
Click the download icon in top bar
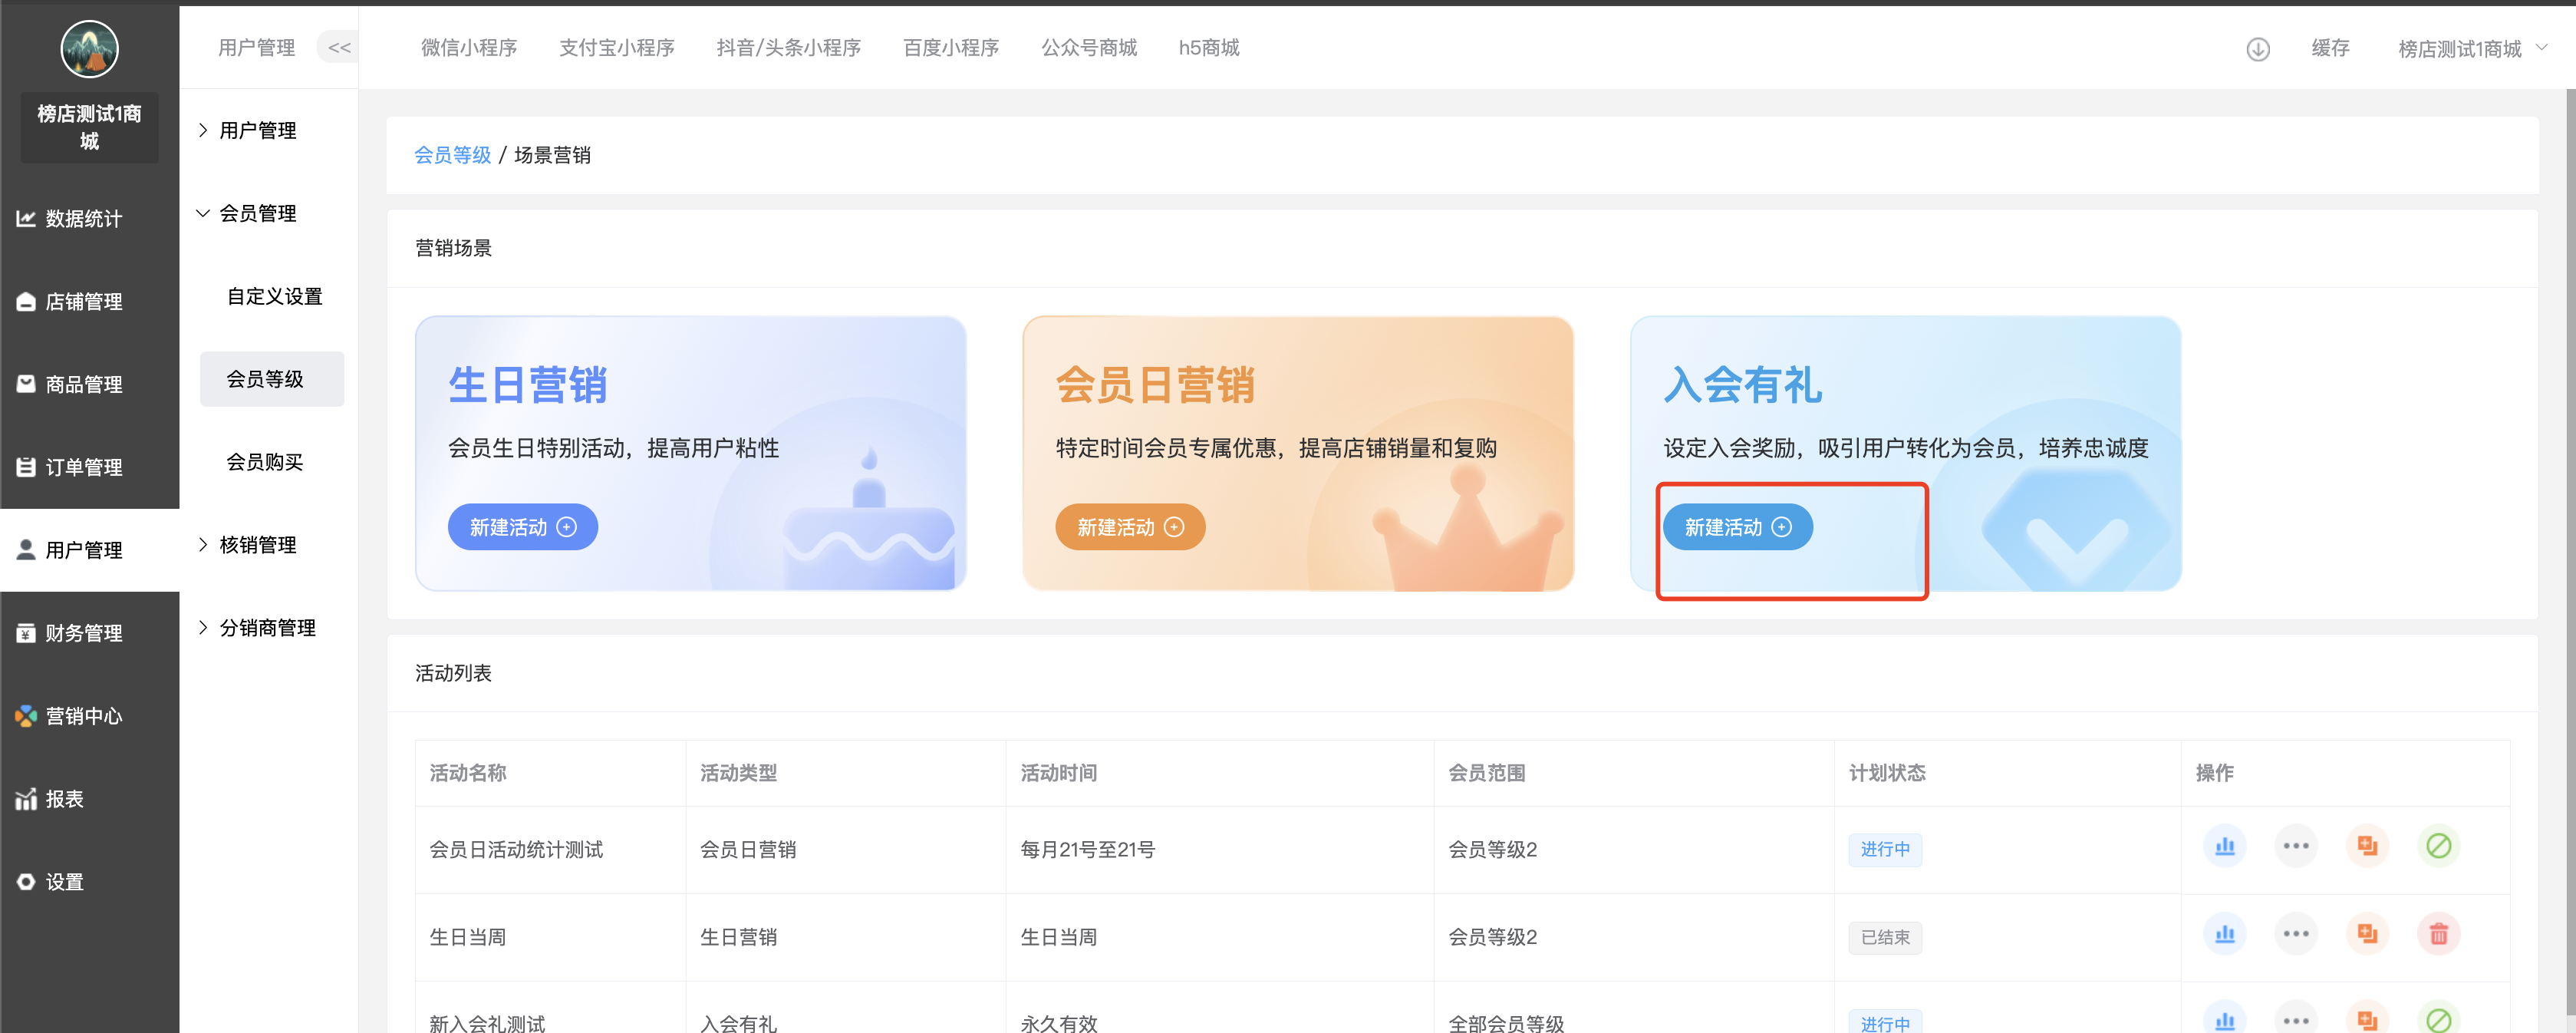coord(2257,49)
